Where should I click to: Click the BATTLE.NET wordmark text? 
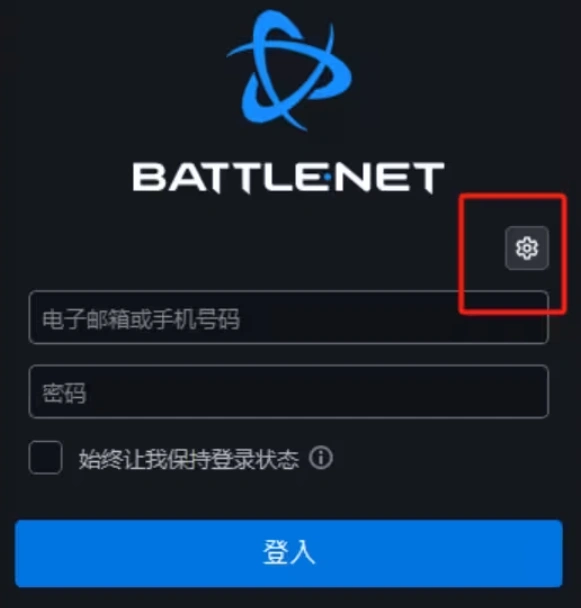point(289,178)
